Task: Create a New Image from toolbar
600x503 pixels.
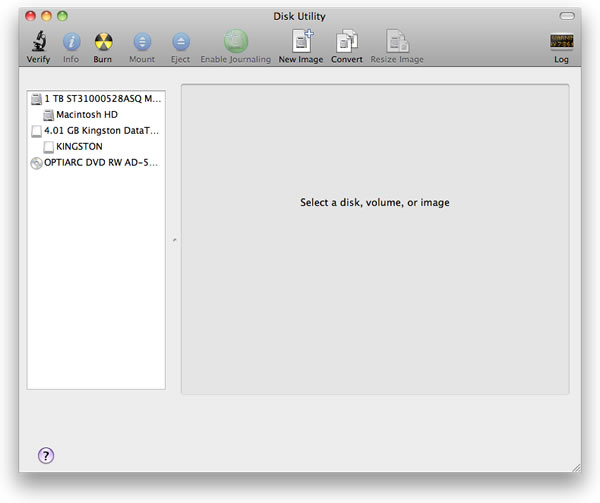Action: point(301,42)
